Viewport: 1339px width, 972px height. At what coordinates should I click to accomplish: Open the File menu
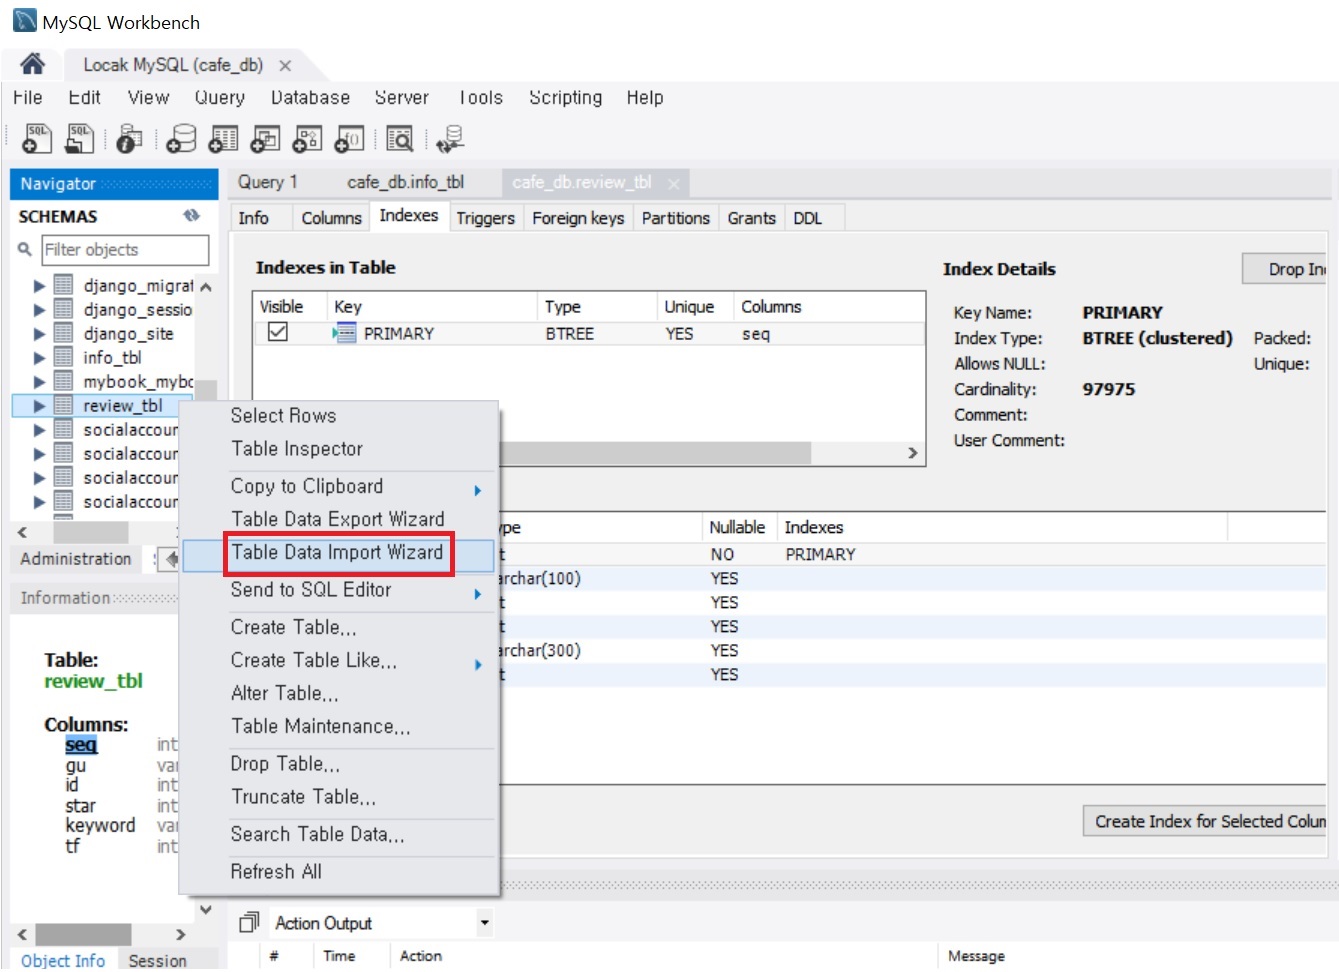(28, 97)
